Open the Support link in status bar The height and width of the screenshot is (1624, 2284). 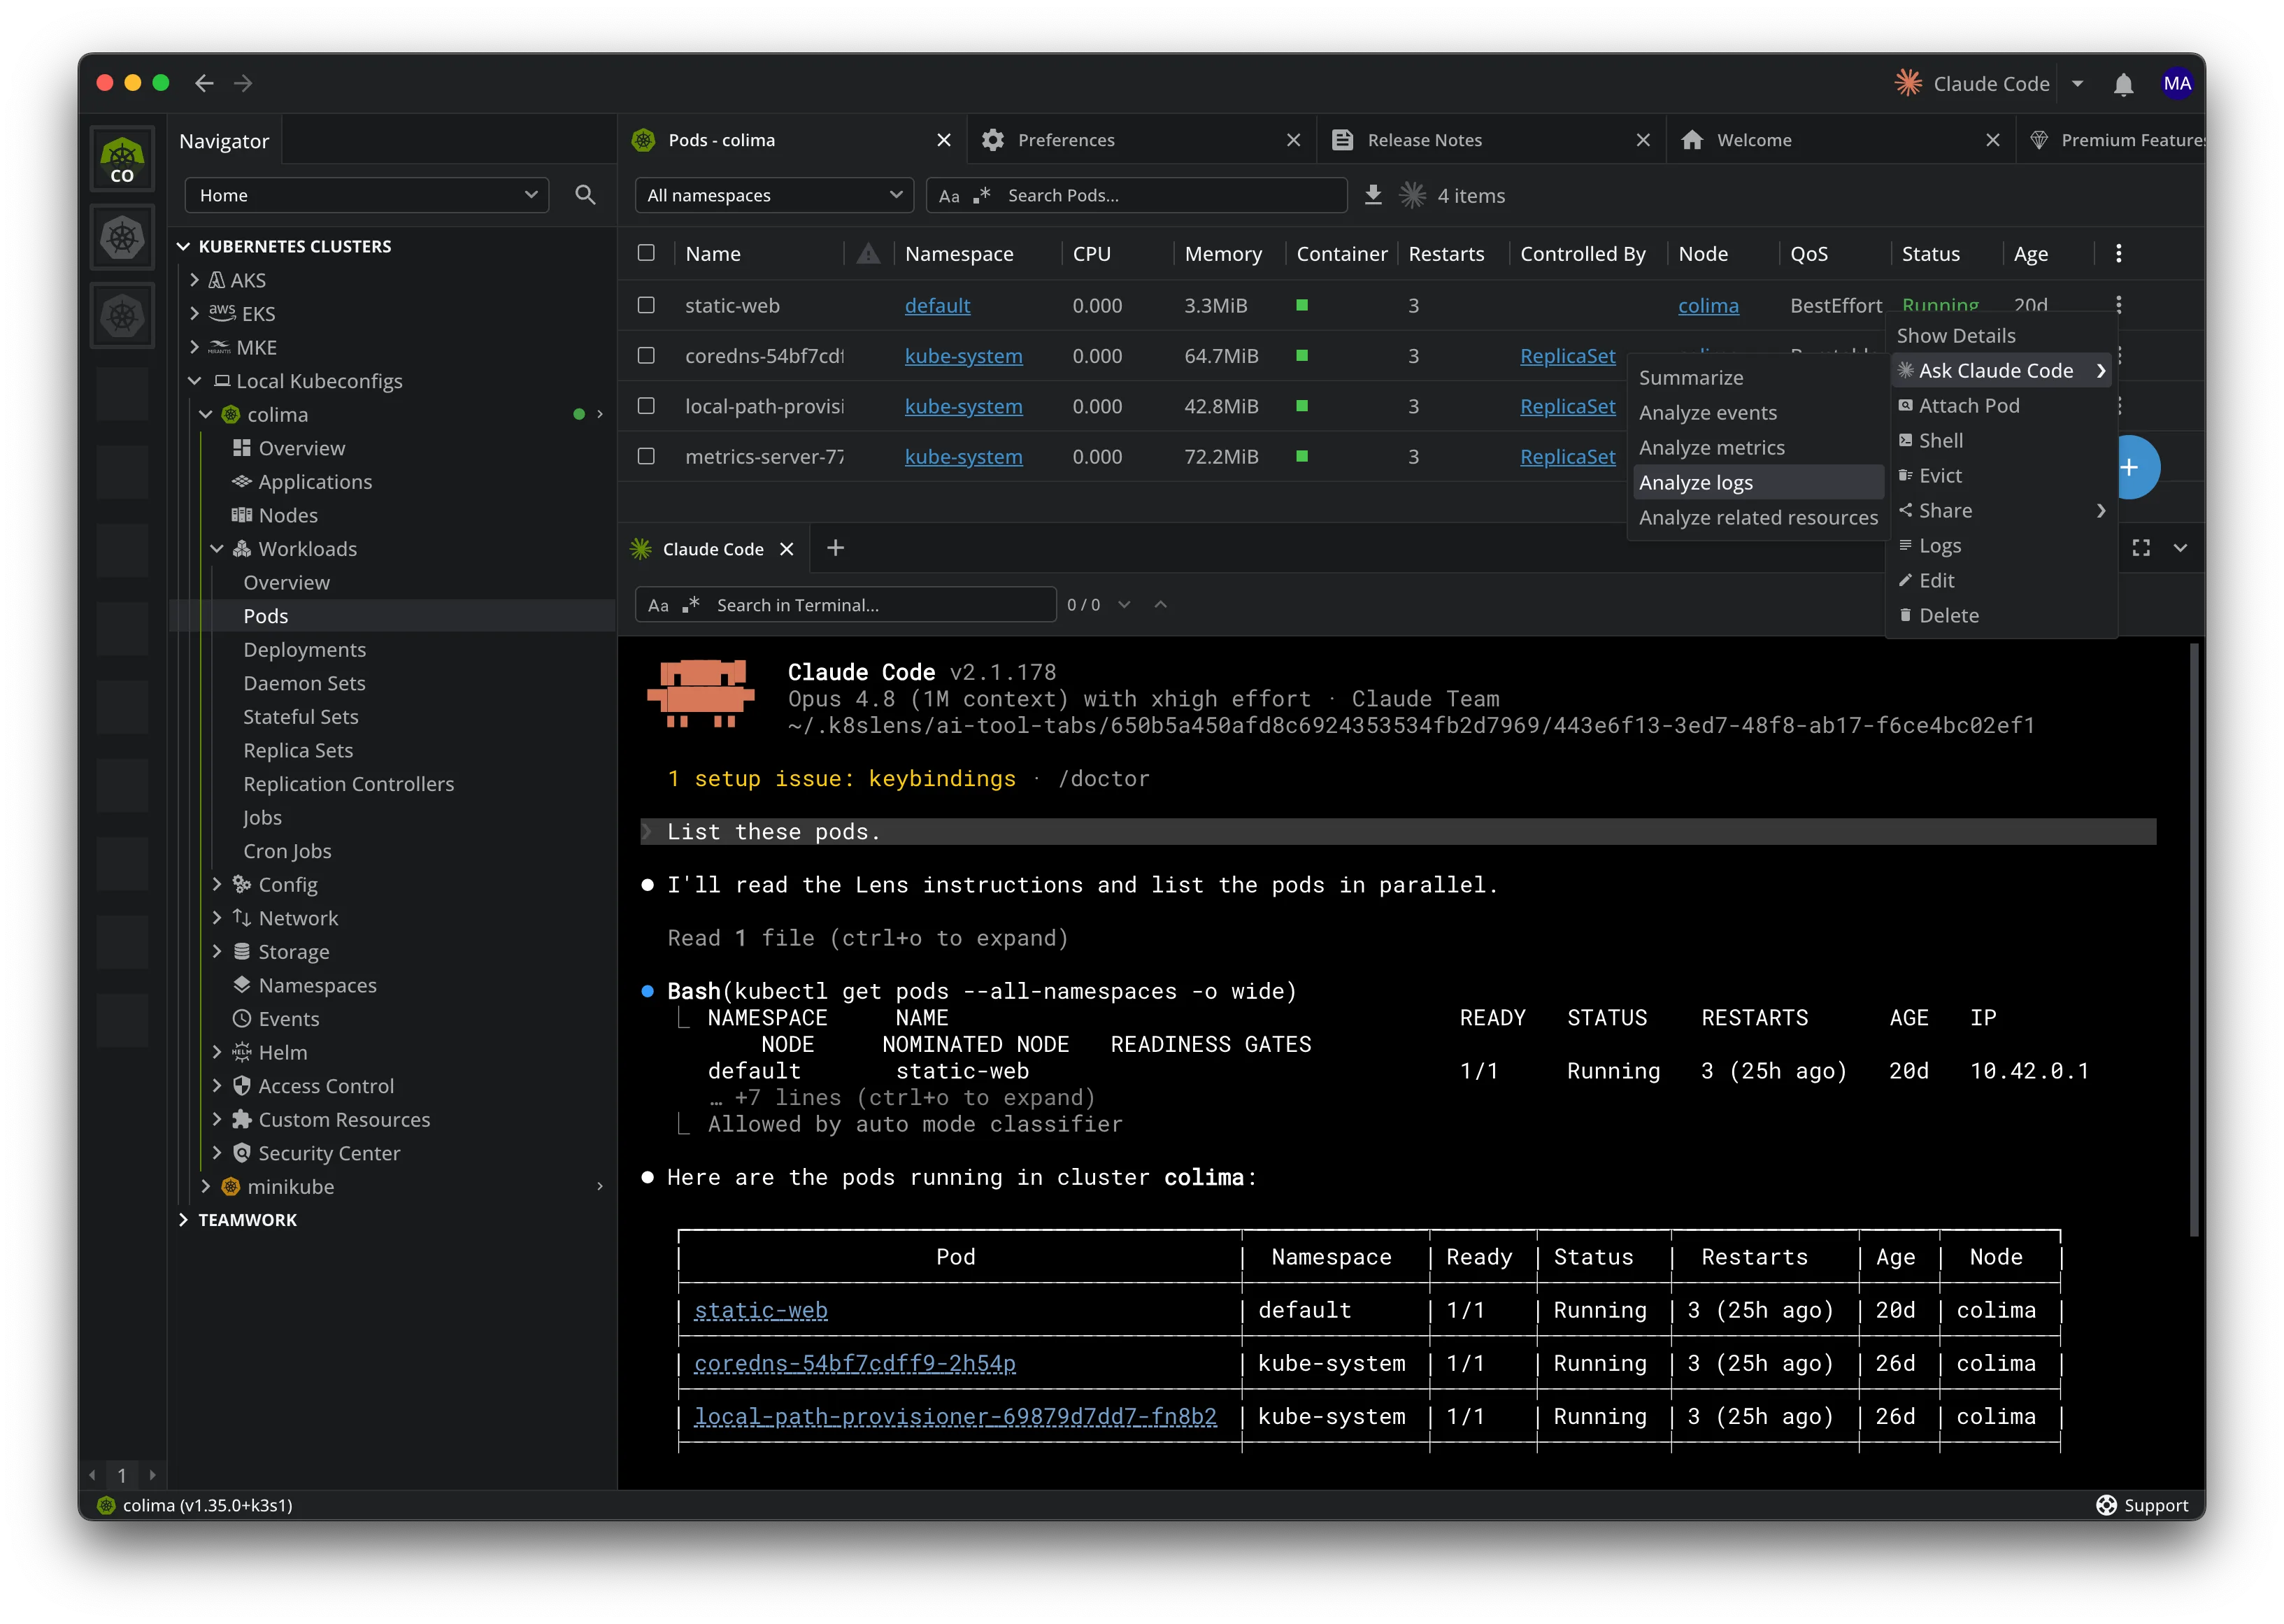pyautogui.click(x=2142, y=1505)
